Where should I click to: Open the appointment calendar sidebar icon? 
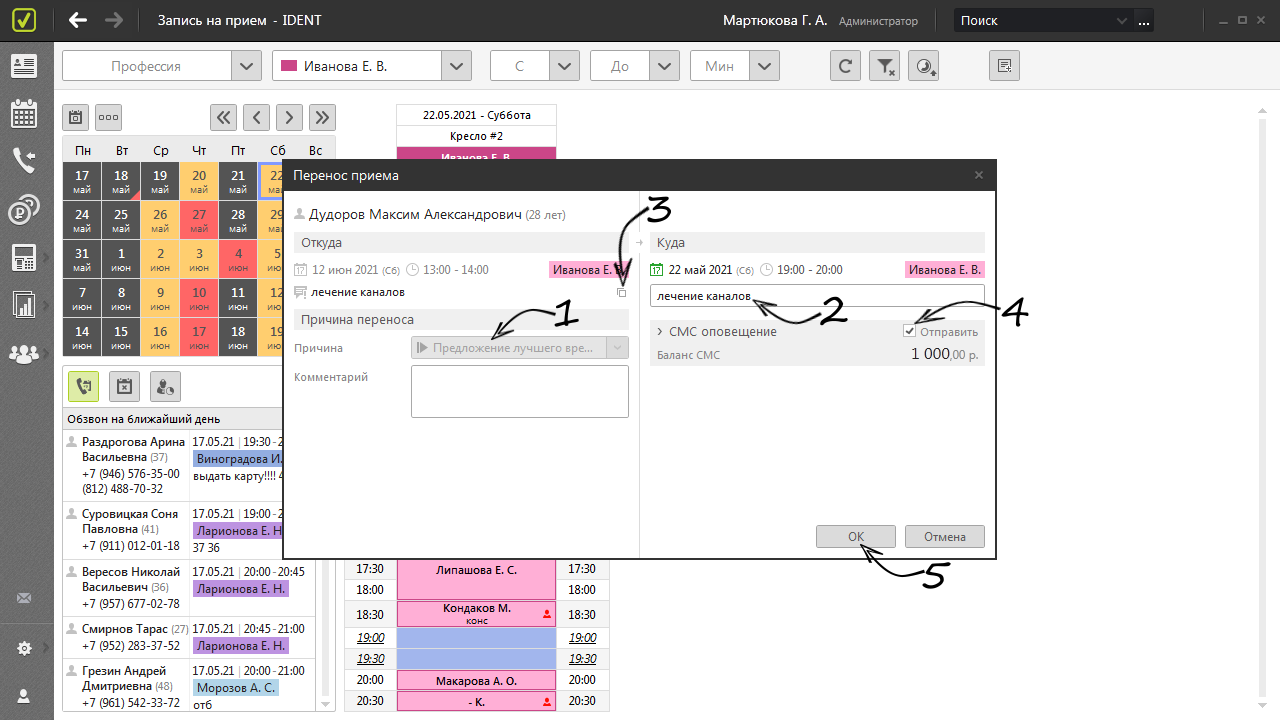click(x=24, y=113)
